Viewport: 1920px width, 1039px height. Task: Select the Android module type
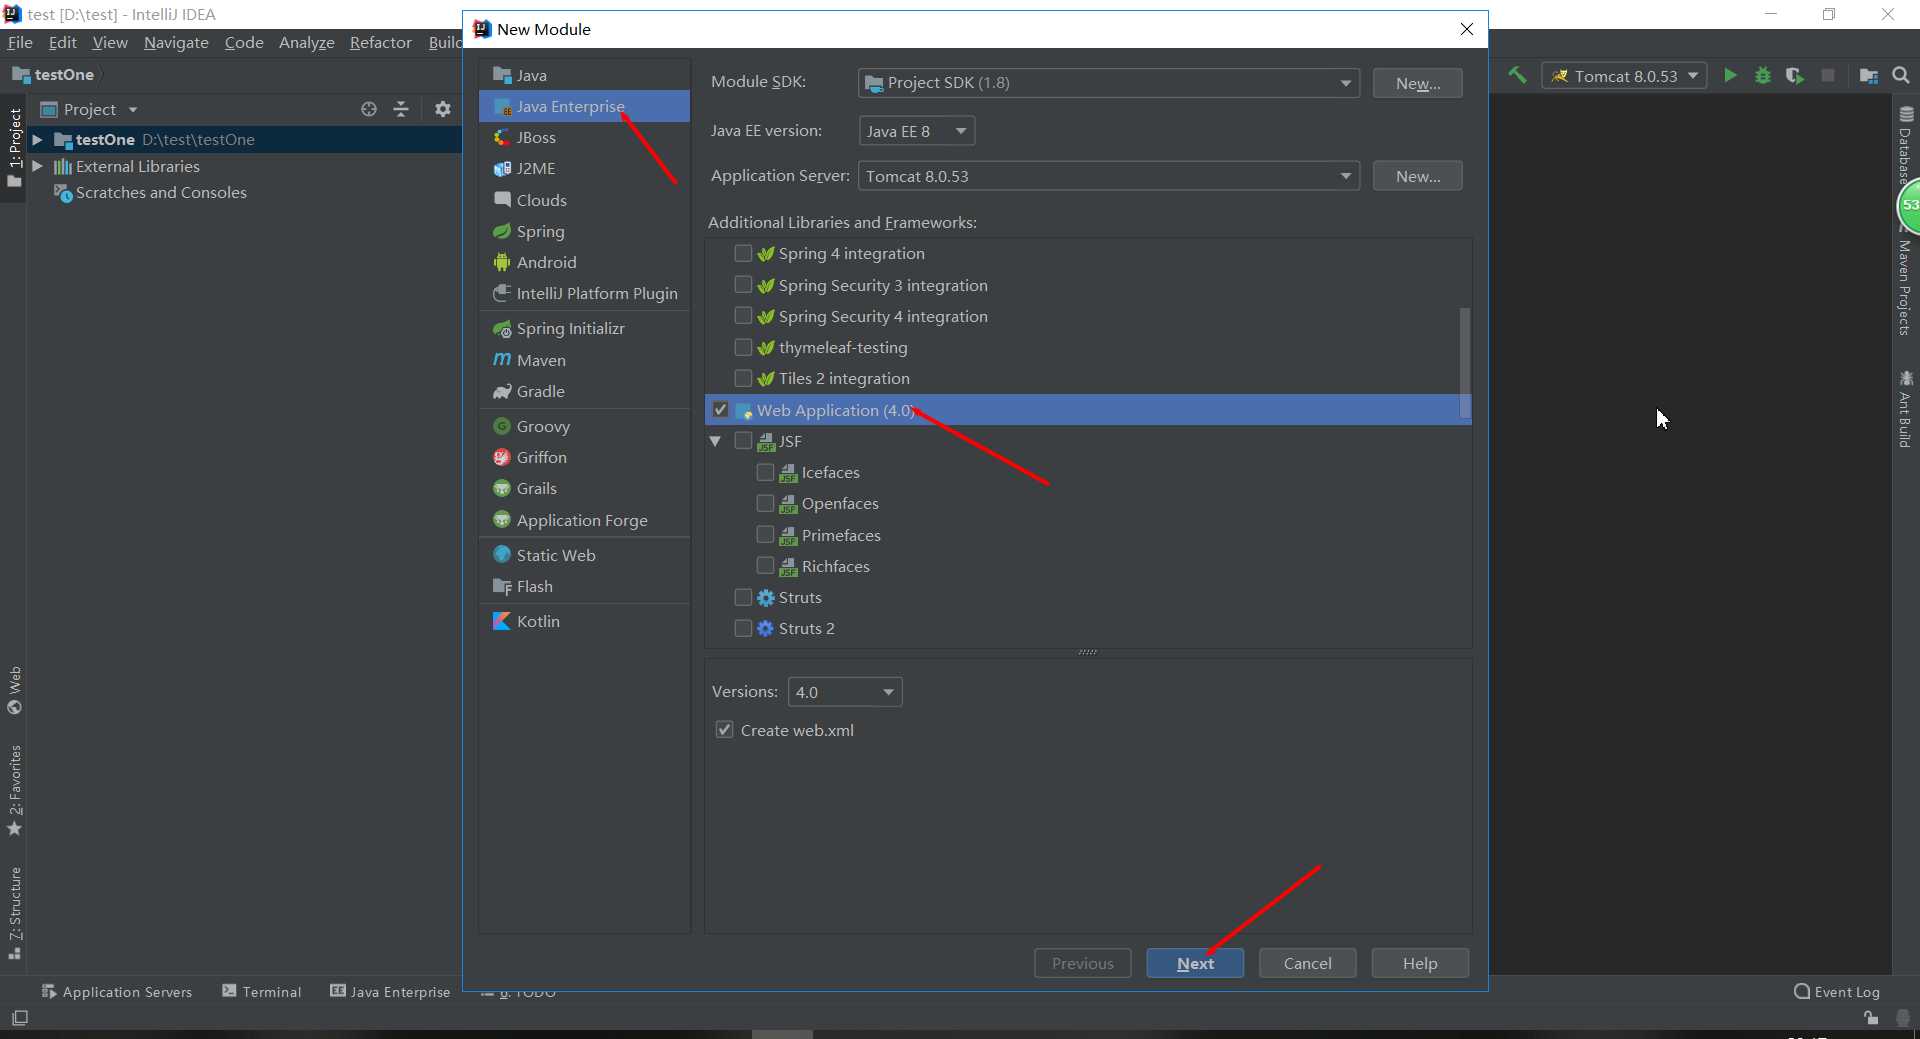pyautogui.click(x=584, y=262)
